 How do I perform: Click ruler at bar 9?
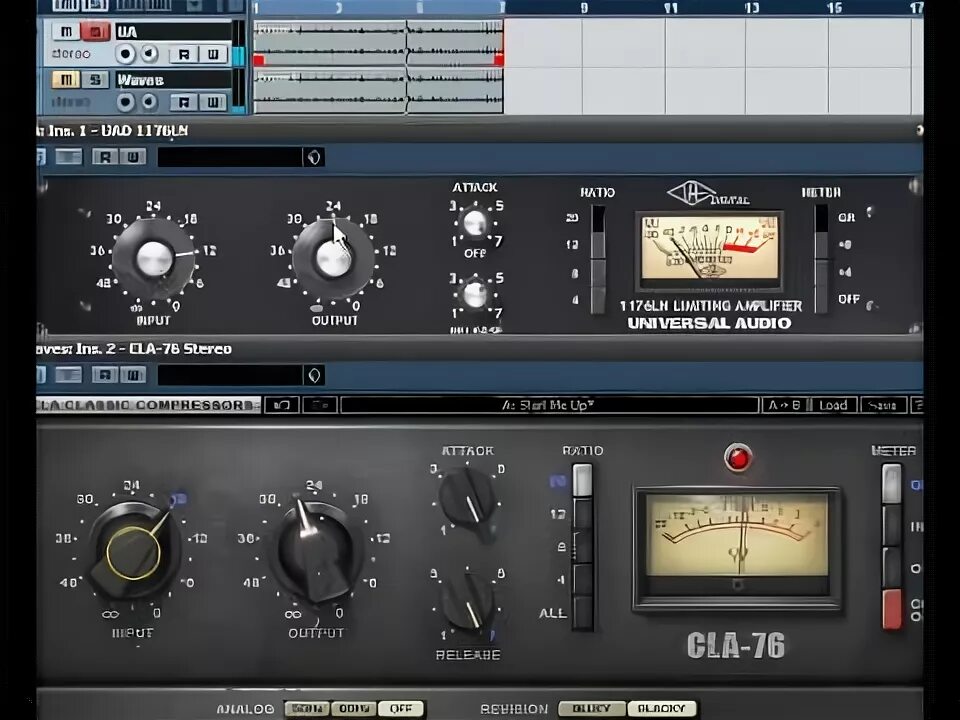click(x=583, y=8)
